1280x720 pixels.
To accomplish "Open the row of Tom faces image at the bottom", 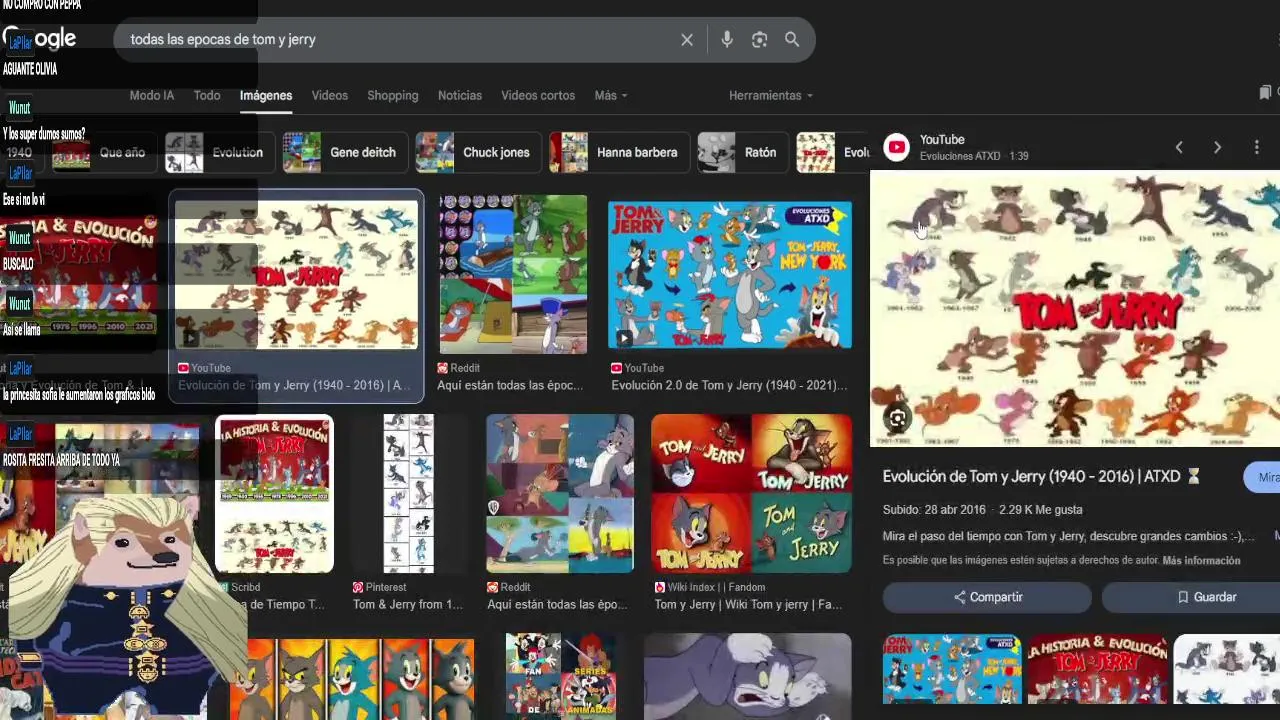I will 351,680.
